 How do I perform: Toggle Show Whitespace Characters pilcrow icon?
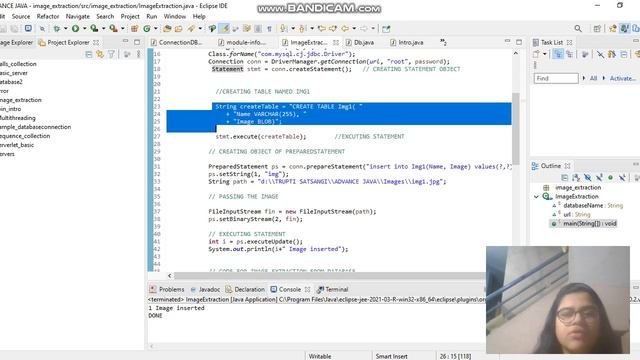point(269,29)
